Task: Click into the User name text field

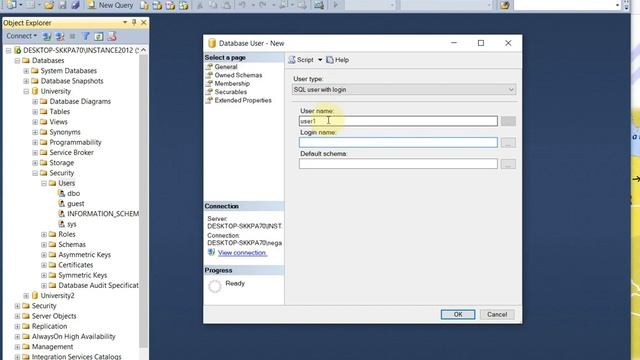Action: (x=398, y=121)
